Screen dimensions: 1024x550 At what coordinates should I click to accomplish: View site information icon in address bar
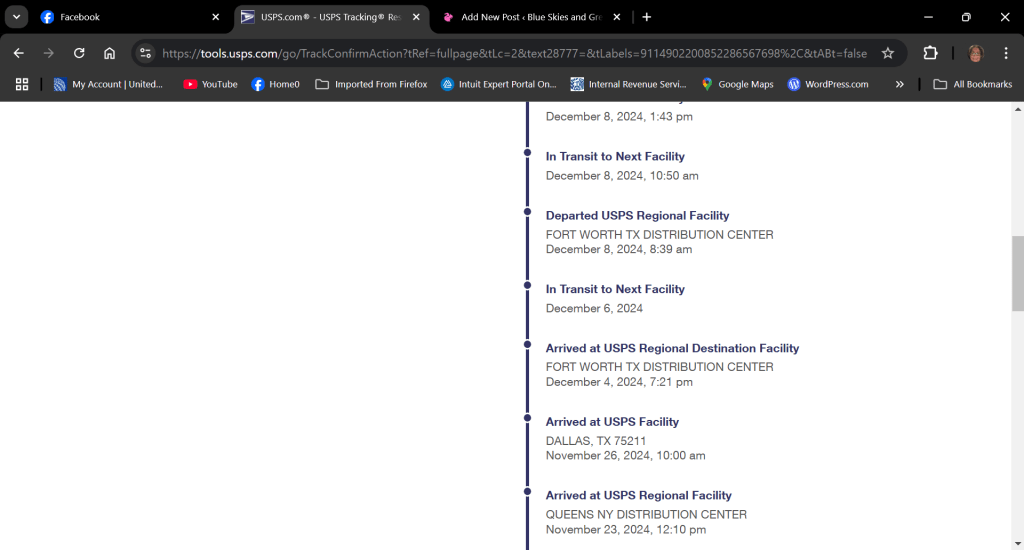tap(146, 53)
